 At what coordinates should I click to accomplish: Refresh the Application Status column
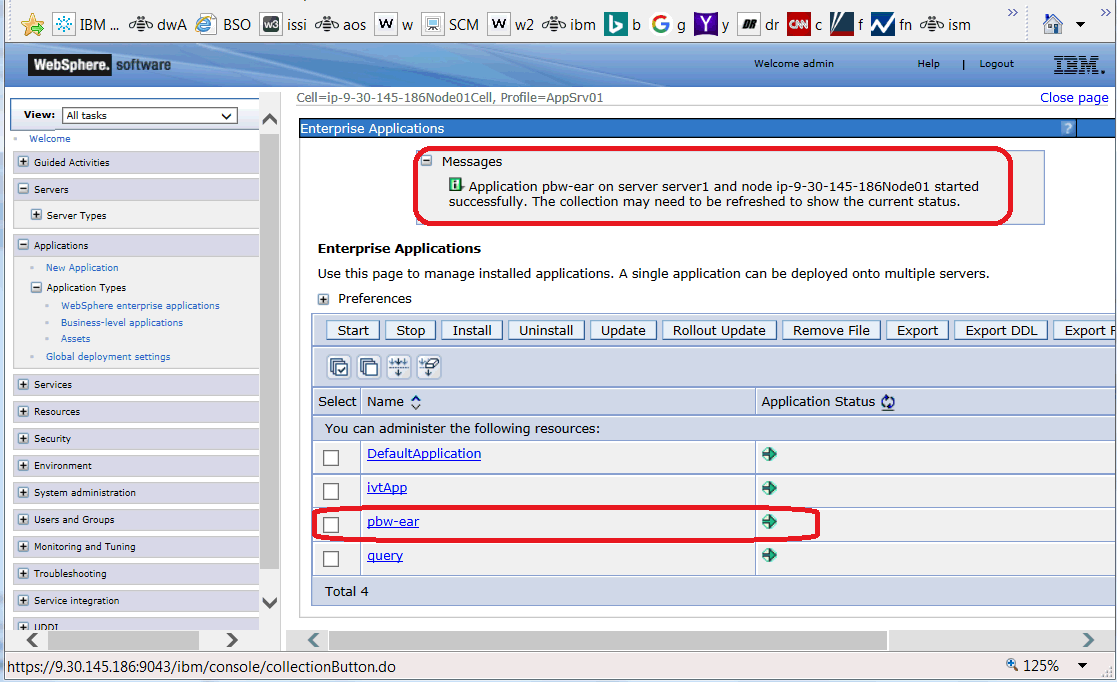pyautogui.click(x=888, y=402)
